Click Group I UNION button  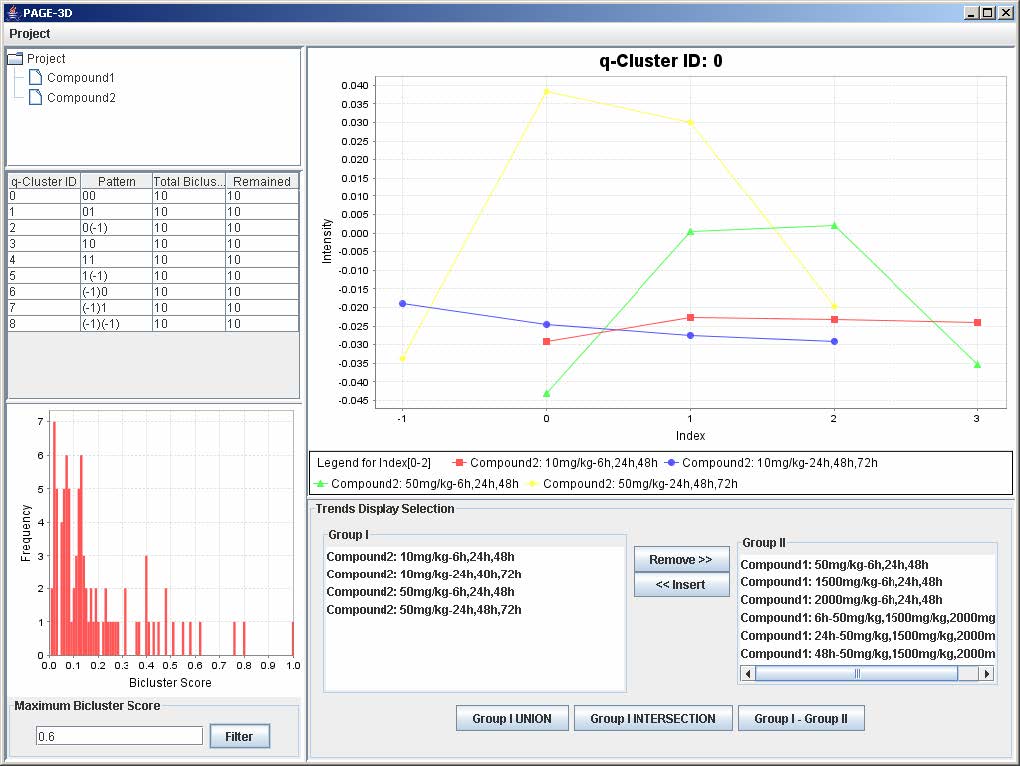point(512,719)
